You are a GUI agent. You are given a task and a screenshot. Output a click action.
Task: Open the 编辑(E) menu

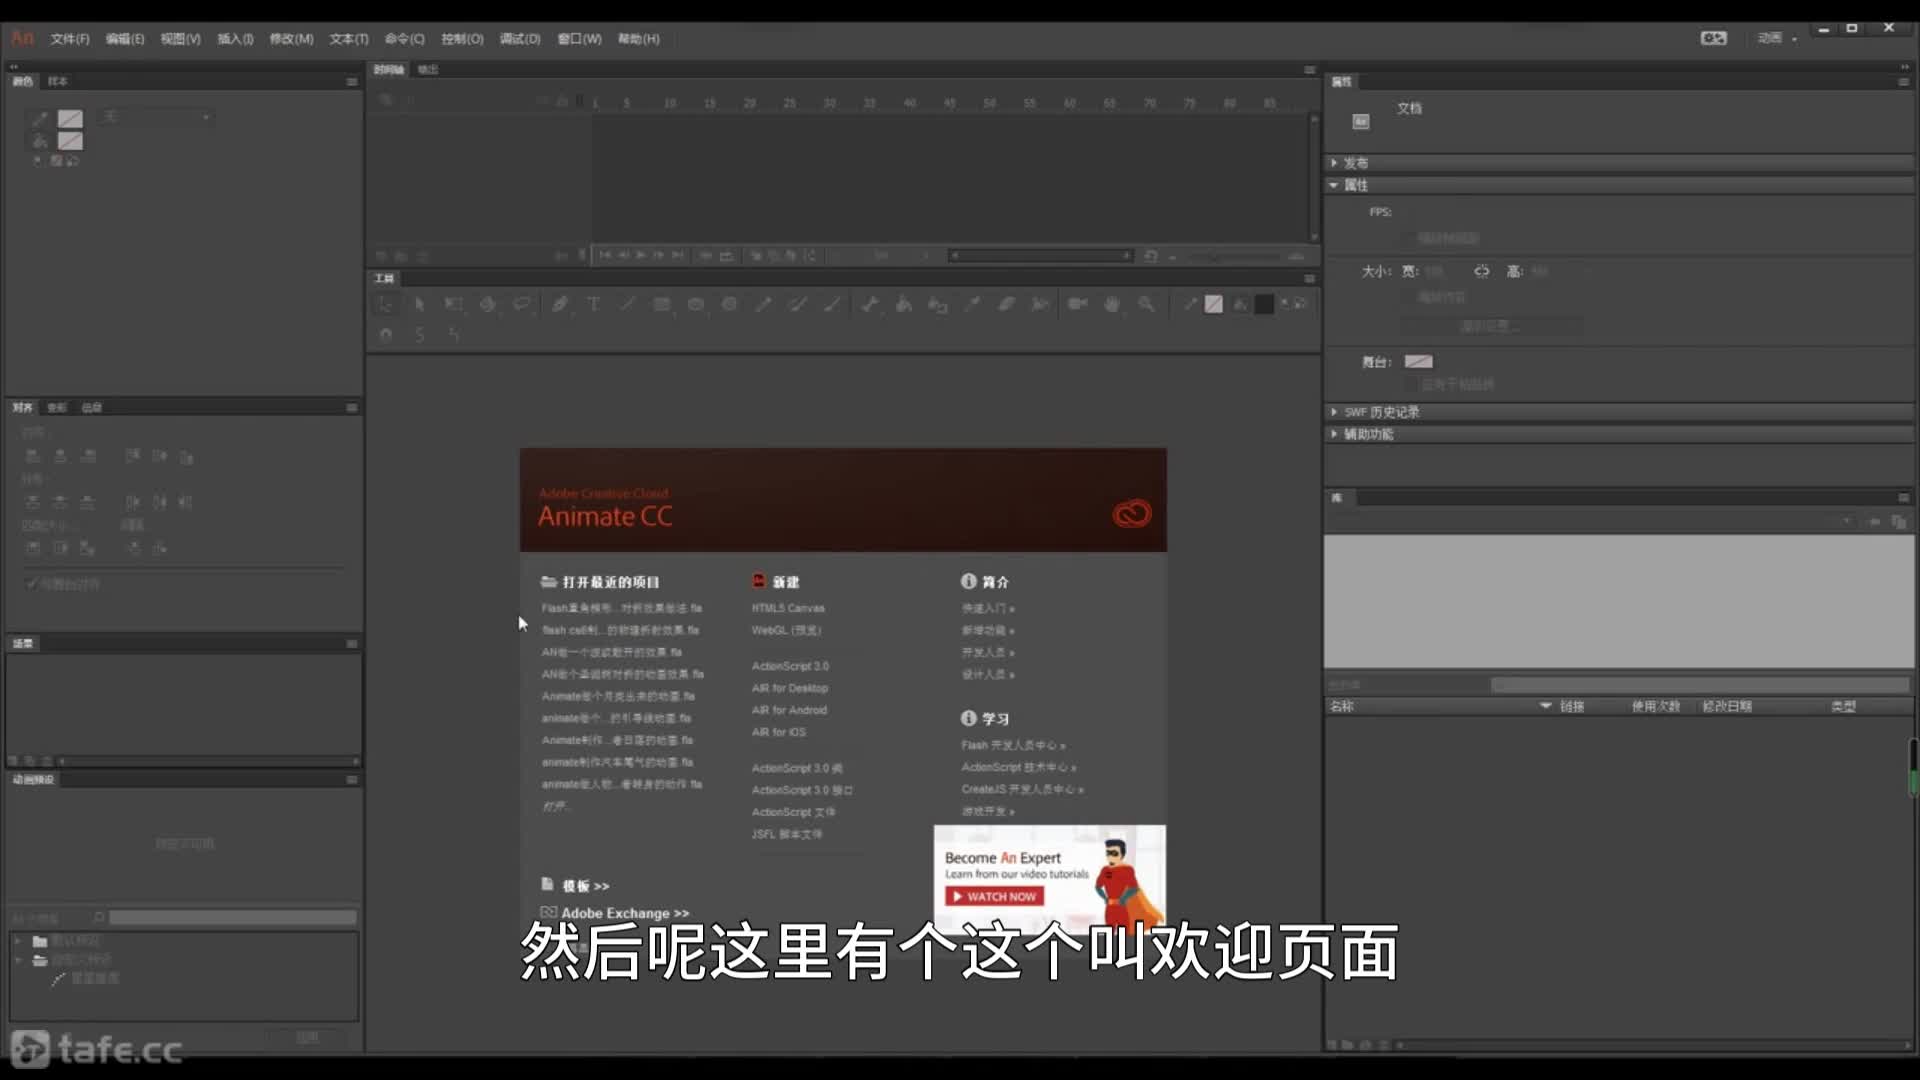coord(125,39)
